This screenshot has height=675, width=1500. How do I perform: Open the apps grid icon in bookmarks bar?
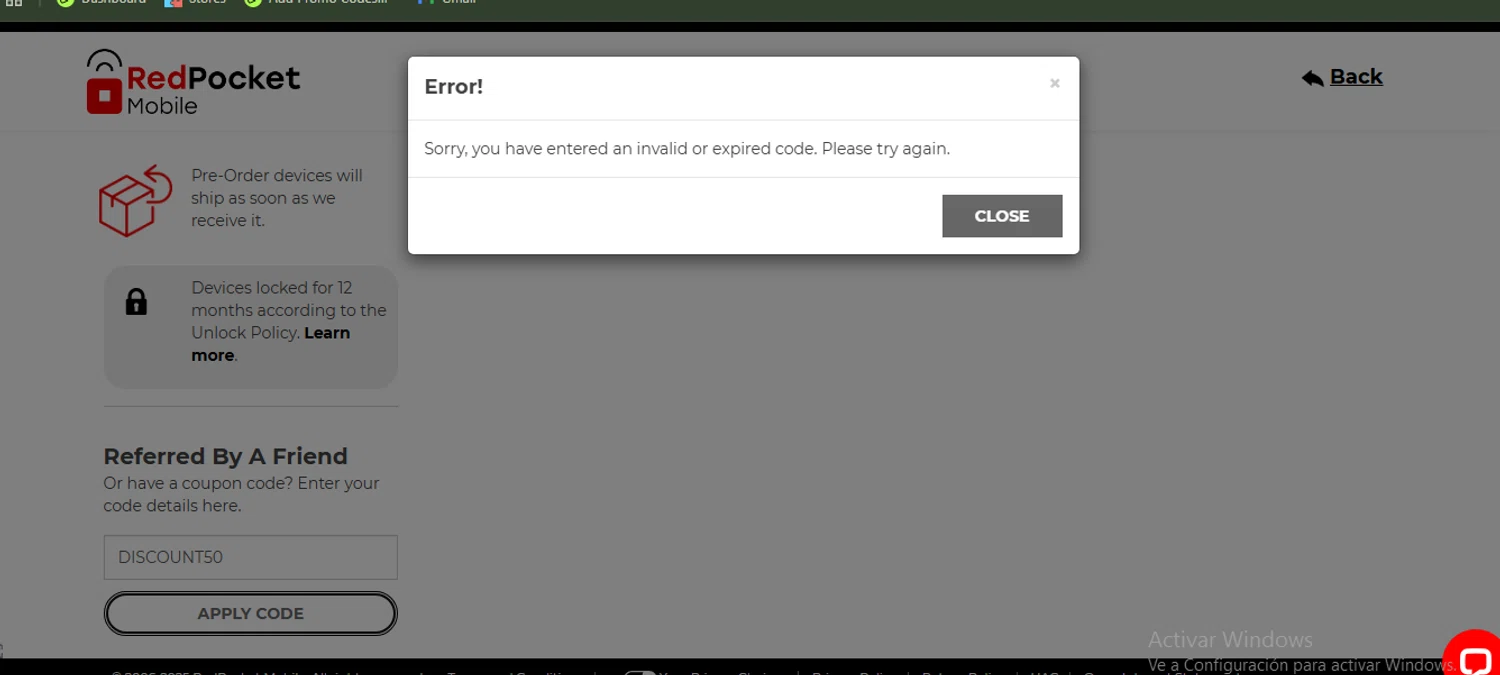click(x=14, y=3)
